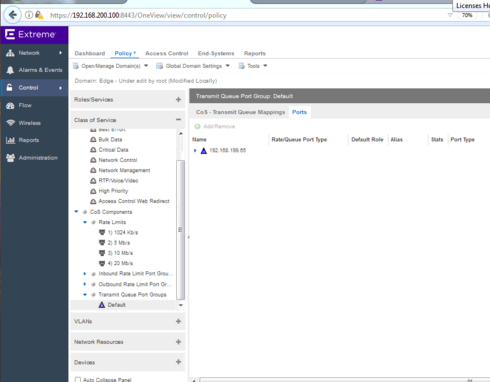Open Administration users icon
490x382 pixels.
(10, 158)
